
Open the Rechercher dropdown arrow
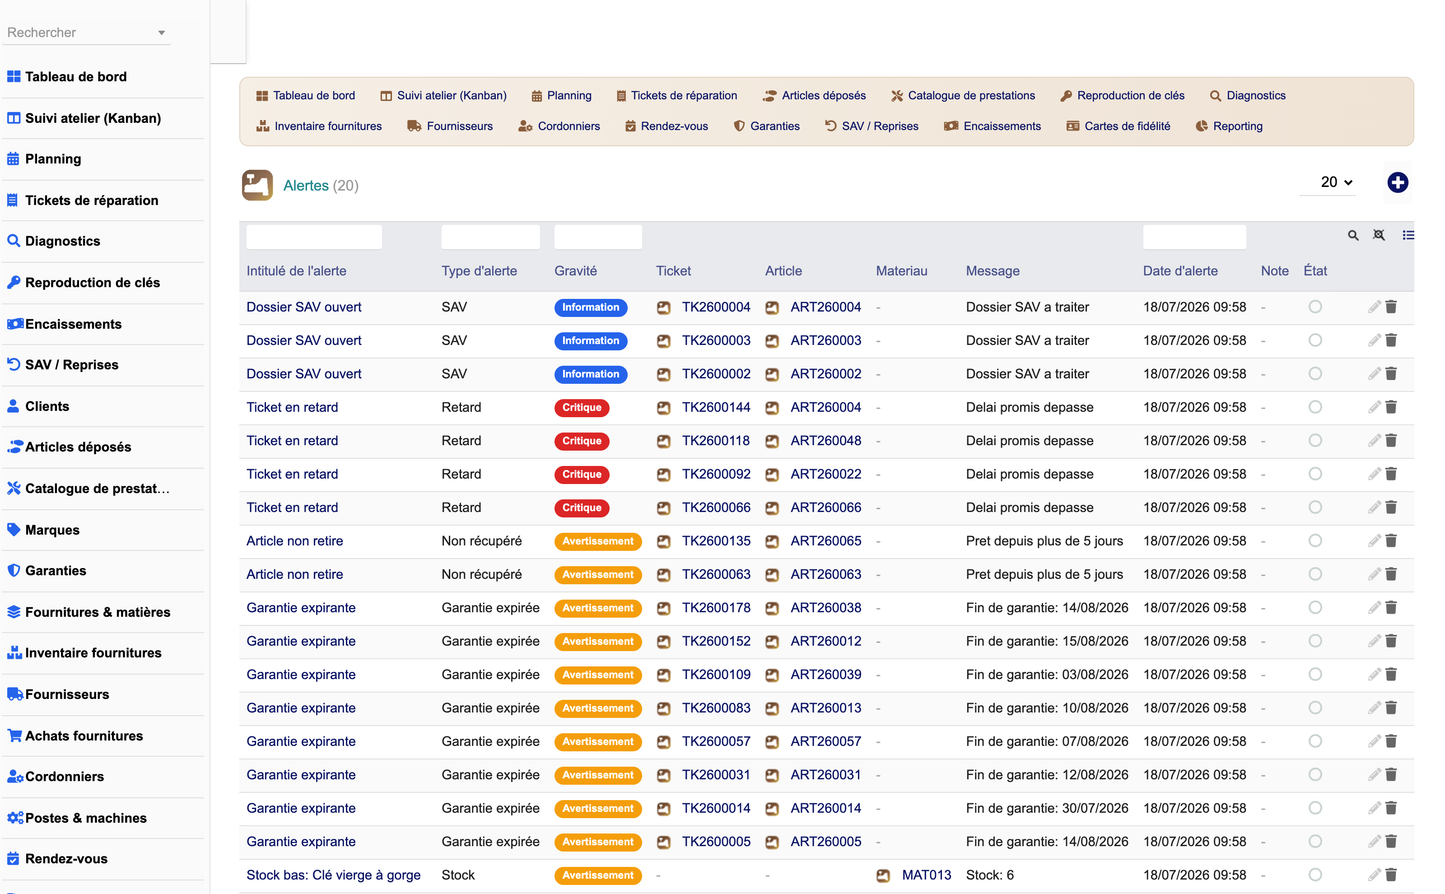click(161, 33)
